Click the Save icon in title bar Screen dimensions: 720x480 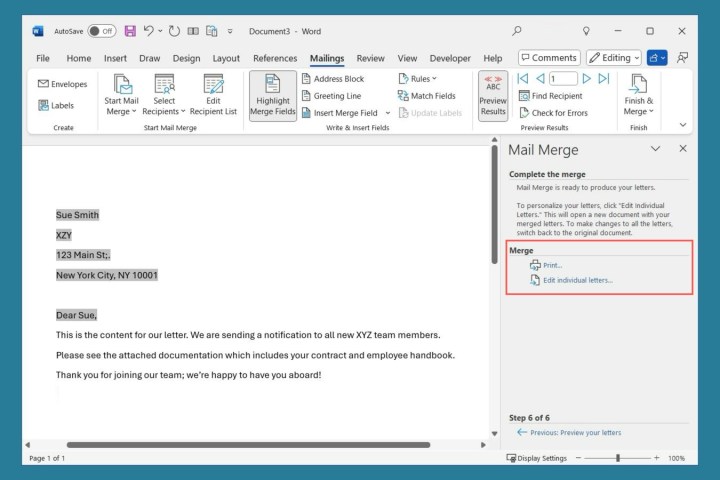[130, 31]
